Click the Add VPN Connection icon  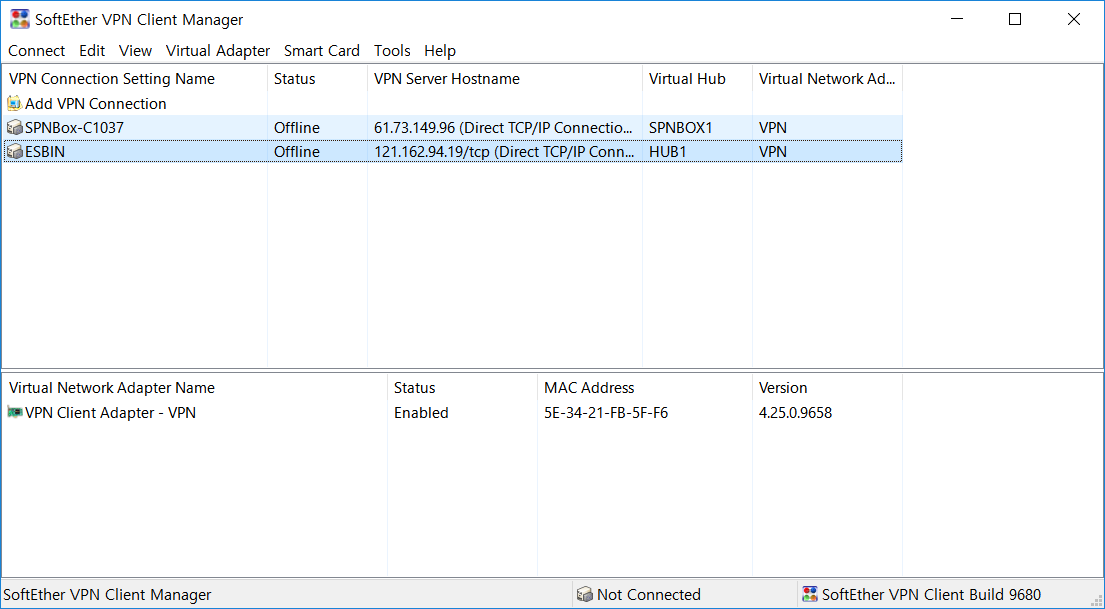point(14,104)
